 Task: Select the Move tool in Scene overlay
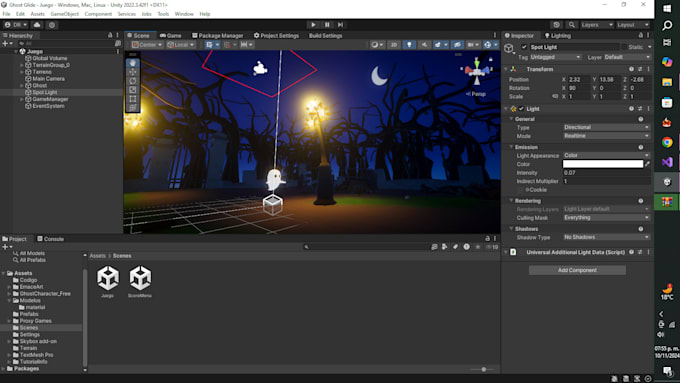coord(133,72)
